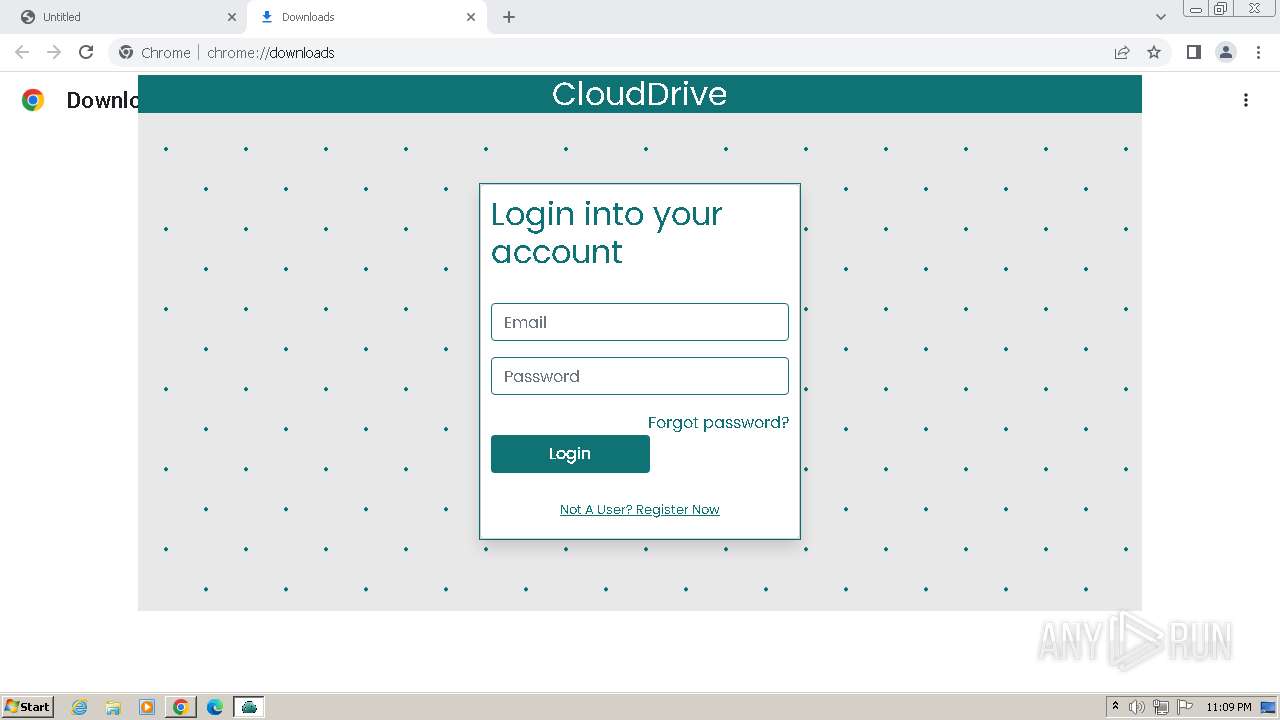Open network status tray icon
The width and height of the screenshot is (1280, 720).
tap(1161, 707)
